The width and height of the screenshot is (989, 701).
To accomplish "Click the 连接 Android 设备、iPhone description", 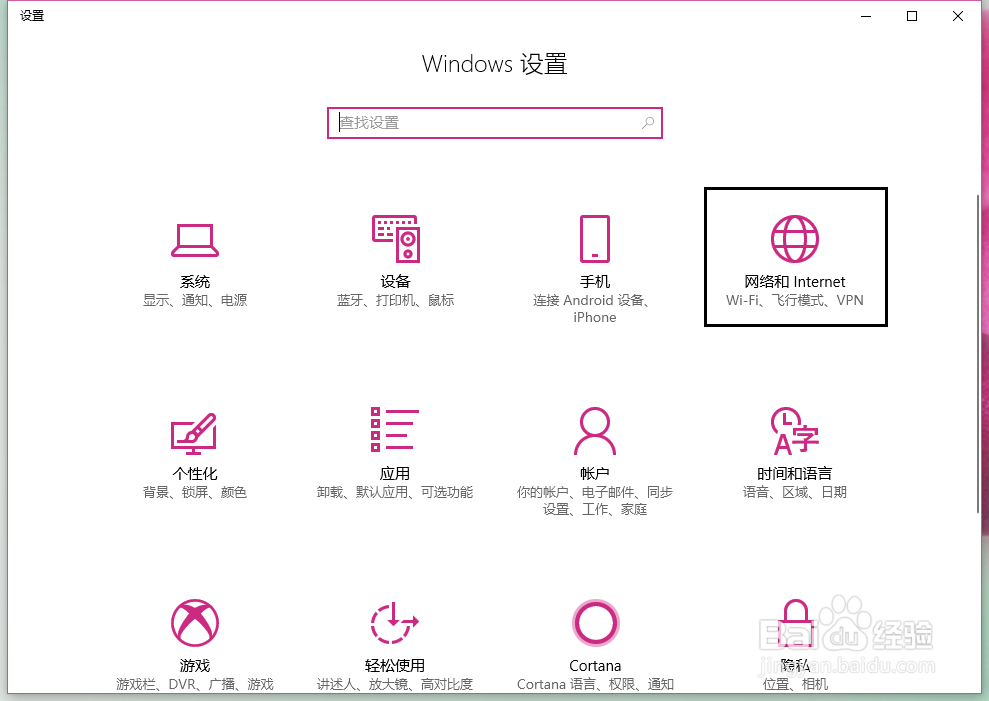I will (x=594, y=309).
